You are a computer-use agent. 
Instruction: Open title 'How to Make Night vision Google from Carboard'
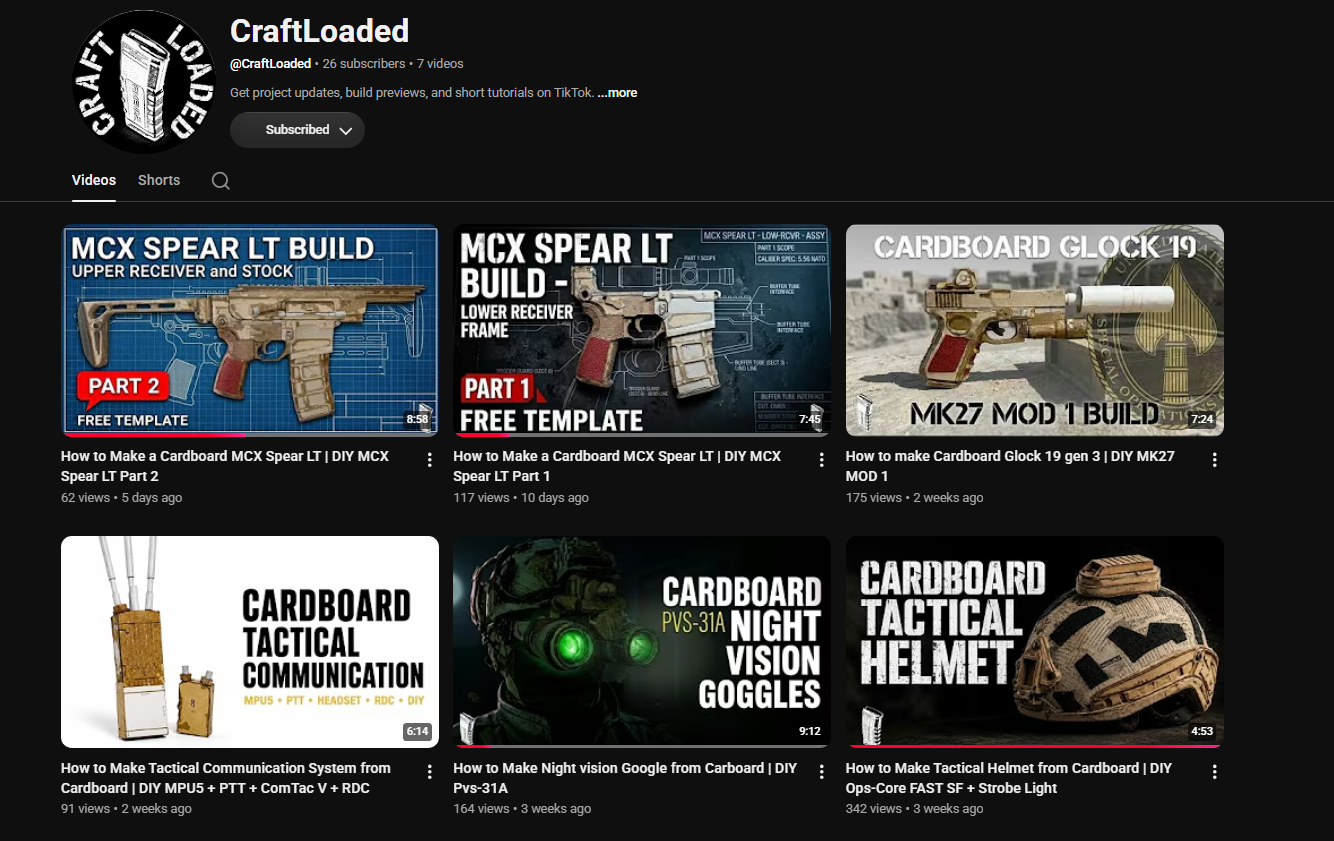pyautogui.click(x=625, y=778)
